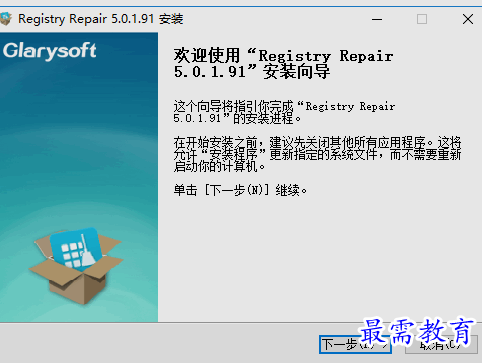Click the Registry Repair box illustration
482x363 pixels.
[76, 265]
